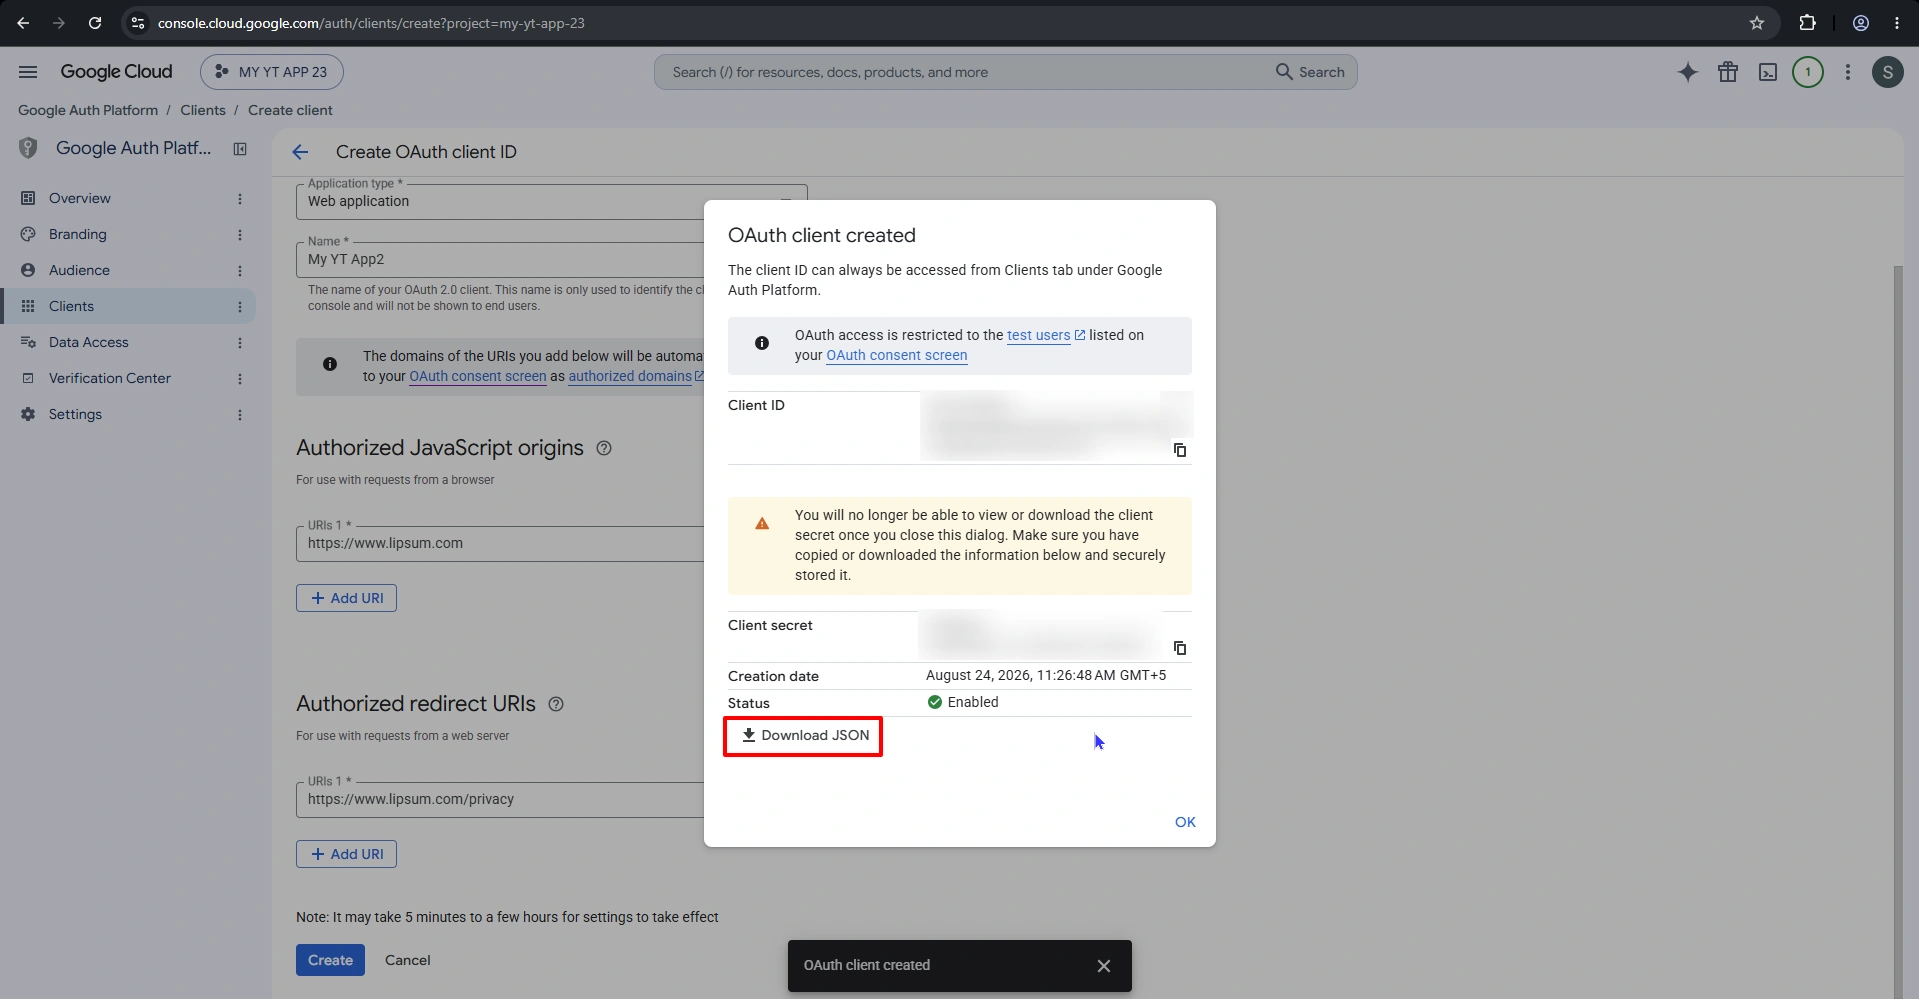Download JSON credentials file

(x=804, y=736)
